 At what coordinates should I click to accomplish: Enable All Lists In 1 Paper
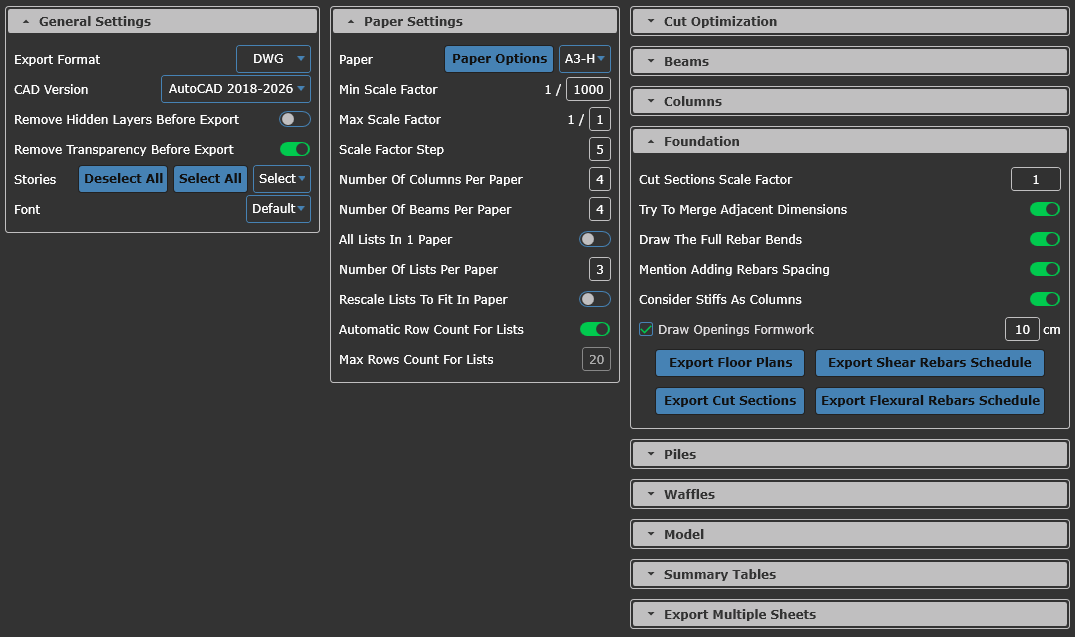tap(594, 239)
